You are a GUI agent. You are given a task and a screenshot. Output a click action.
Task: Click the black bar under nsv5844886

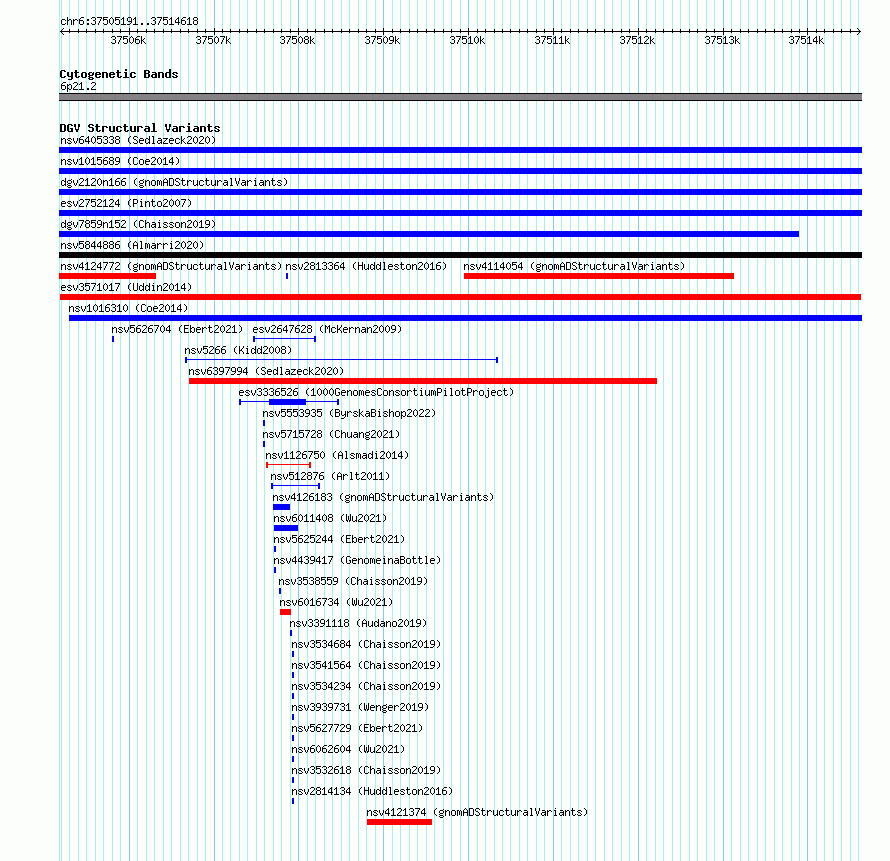[460, 255]
